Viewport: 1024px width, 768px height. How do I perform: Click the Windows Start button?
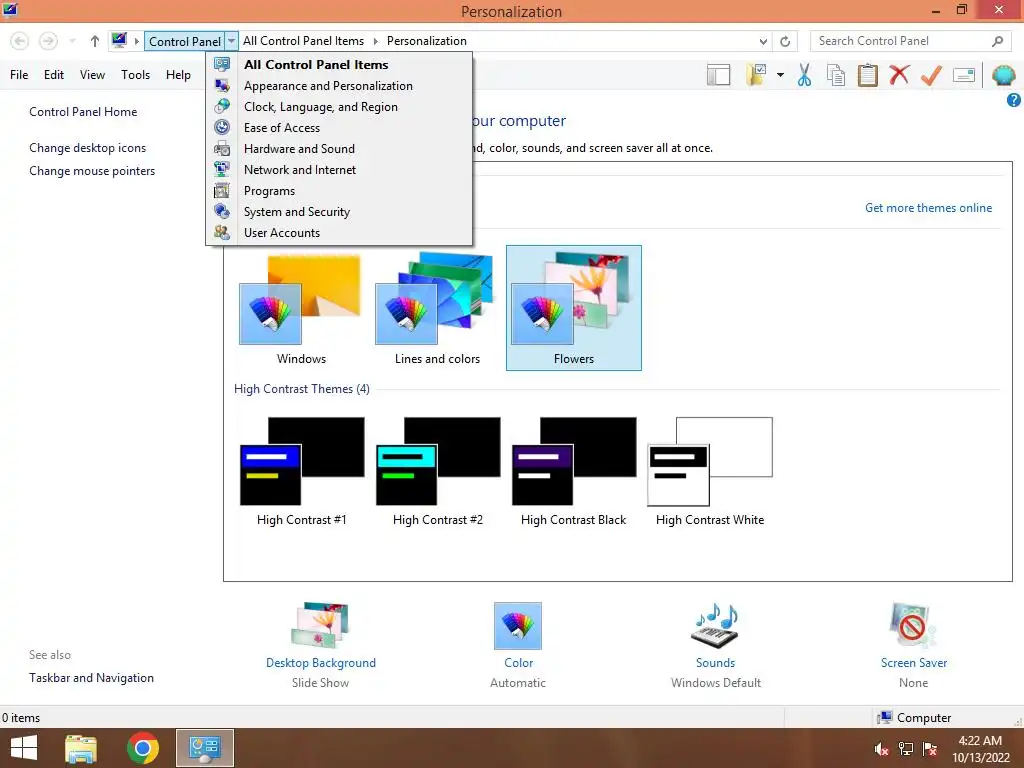point(24,748)
